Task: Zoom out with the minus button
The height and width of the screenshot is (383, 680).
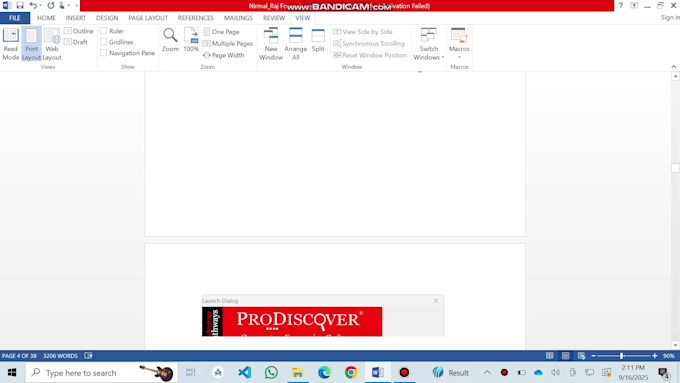Action: [x=593, y=356]
